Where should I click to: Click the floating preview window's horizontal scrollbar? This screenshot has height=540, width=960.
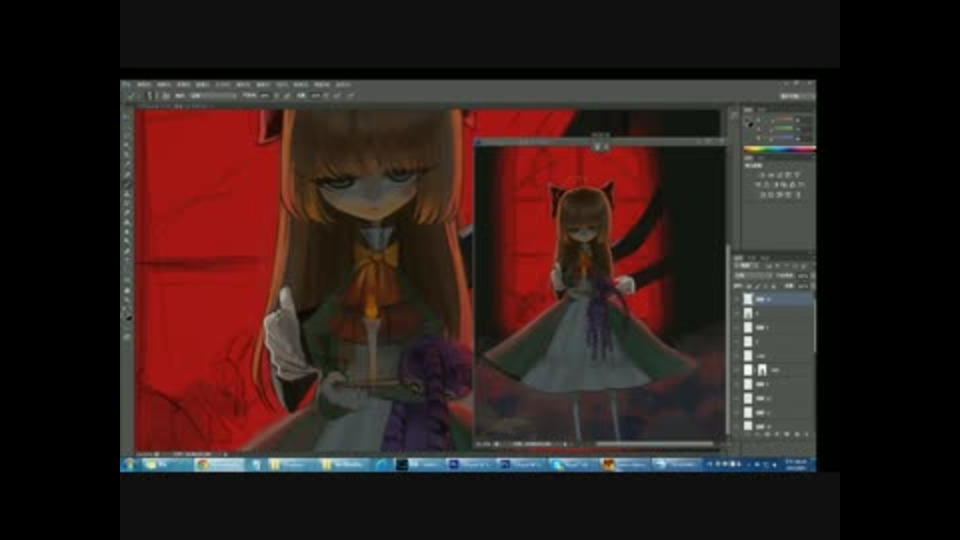pyautogui.click(x=654, y=444)
